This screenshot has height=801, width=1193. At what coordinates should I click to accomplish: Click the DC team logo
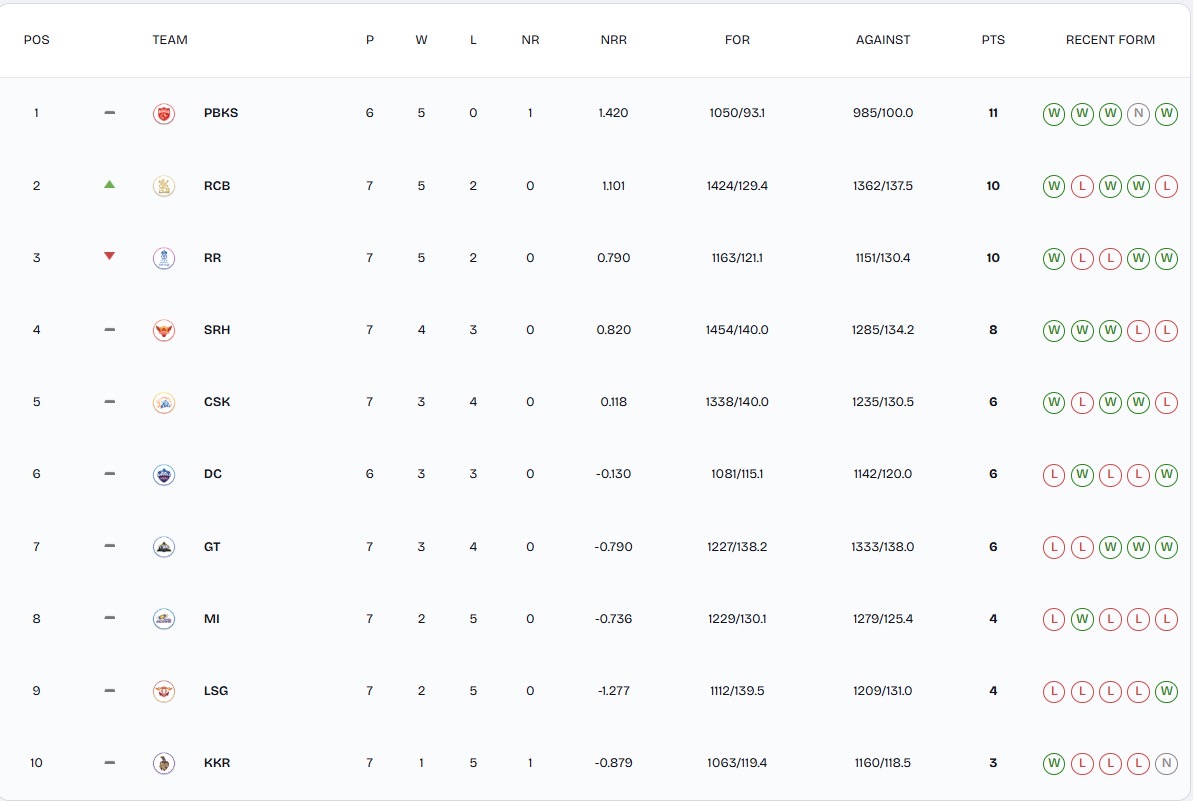pos(164,474)
